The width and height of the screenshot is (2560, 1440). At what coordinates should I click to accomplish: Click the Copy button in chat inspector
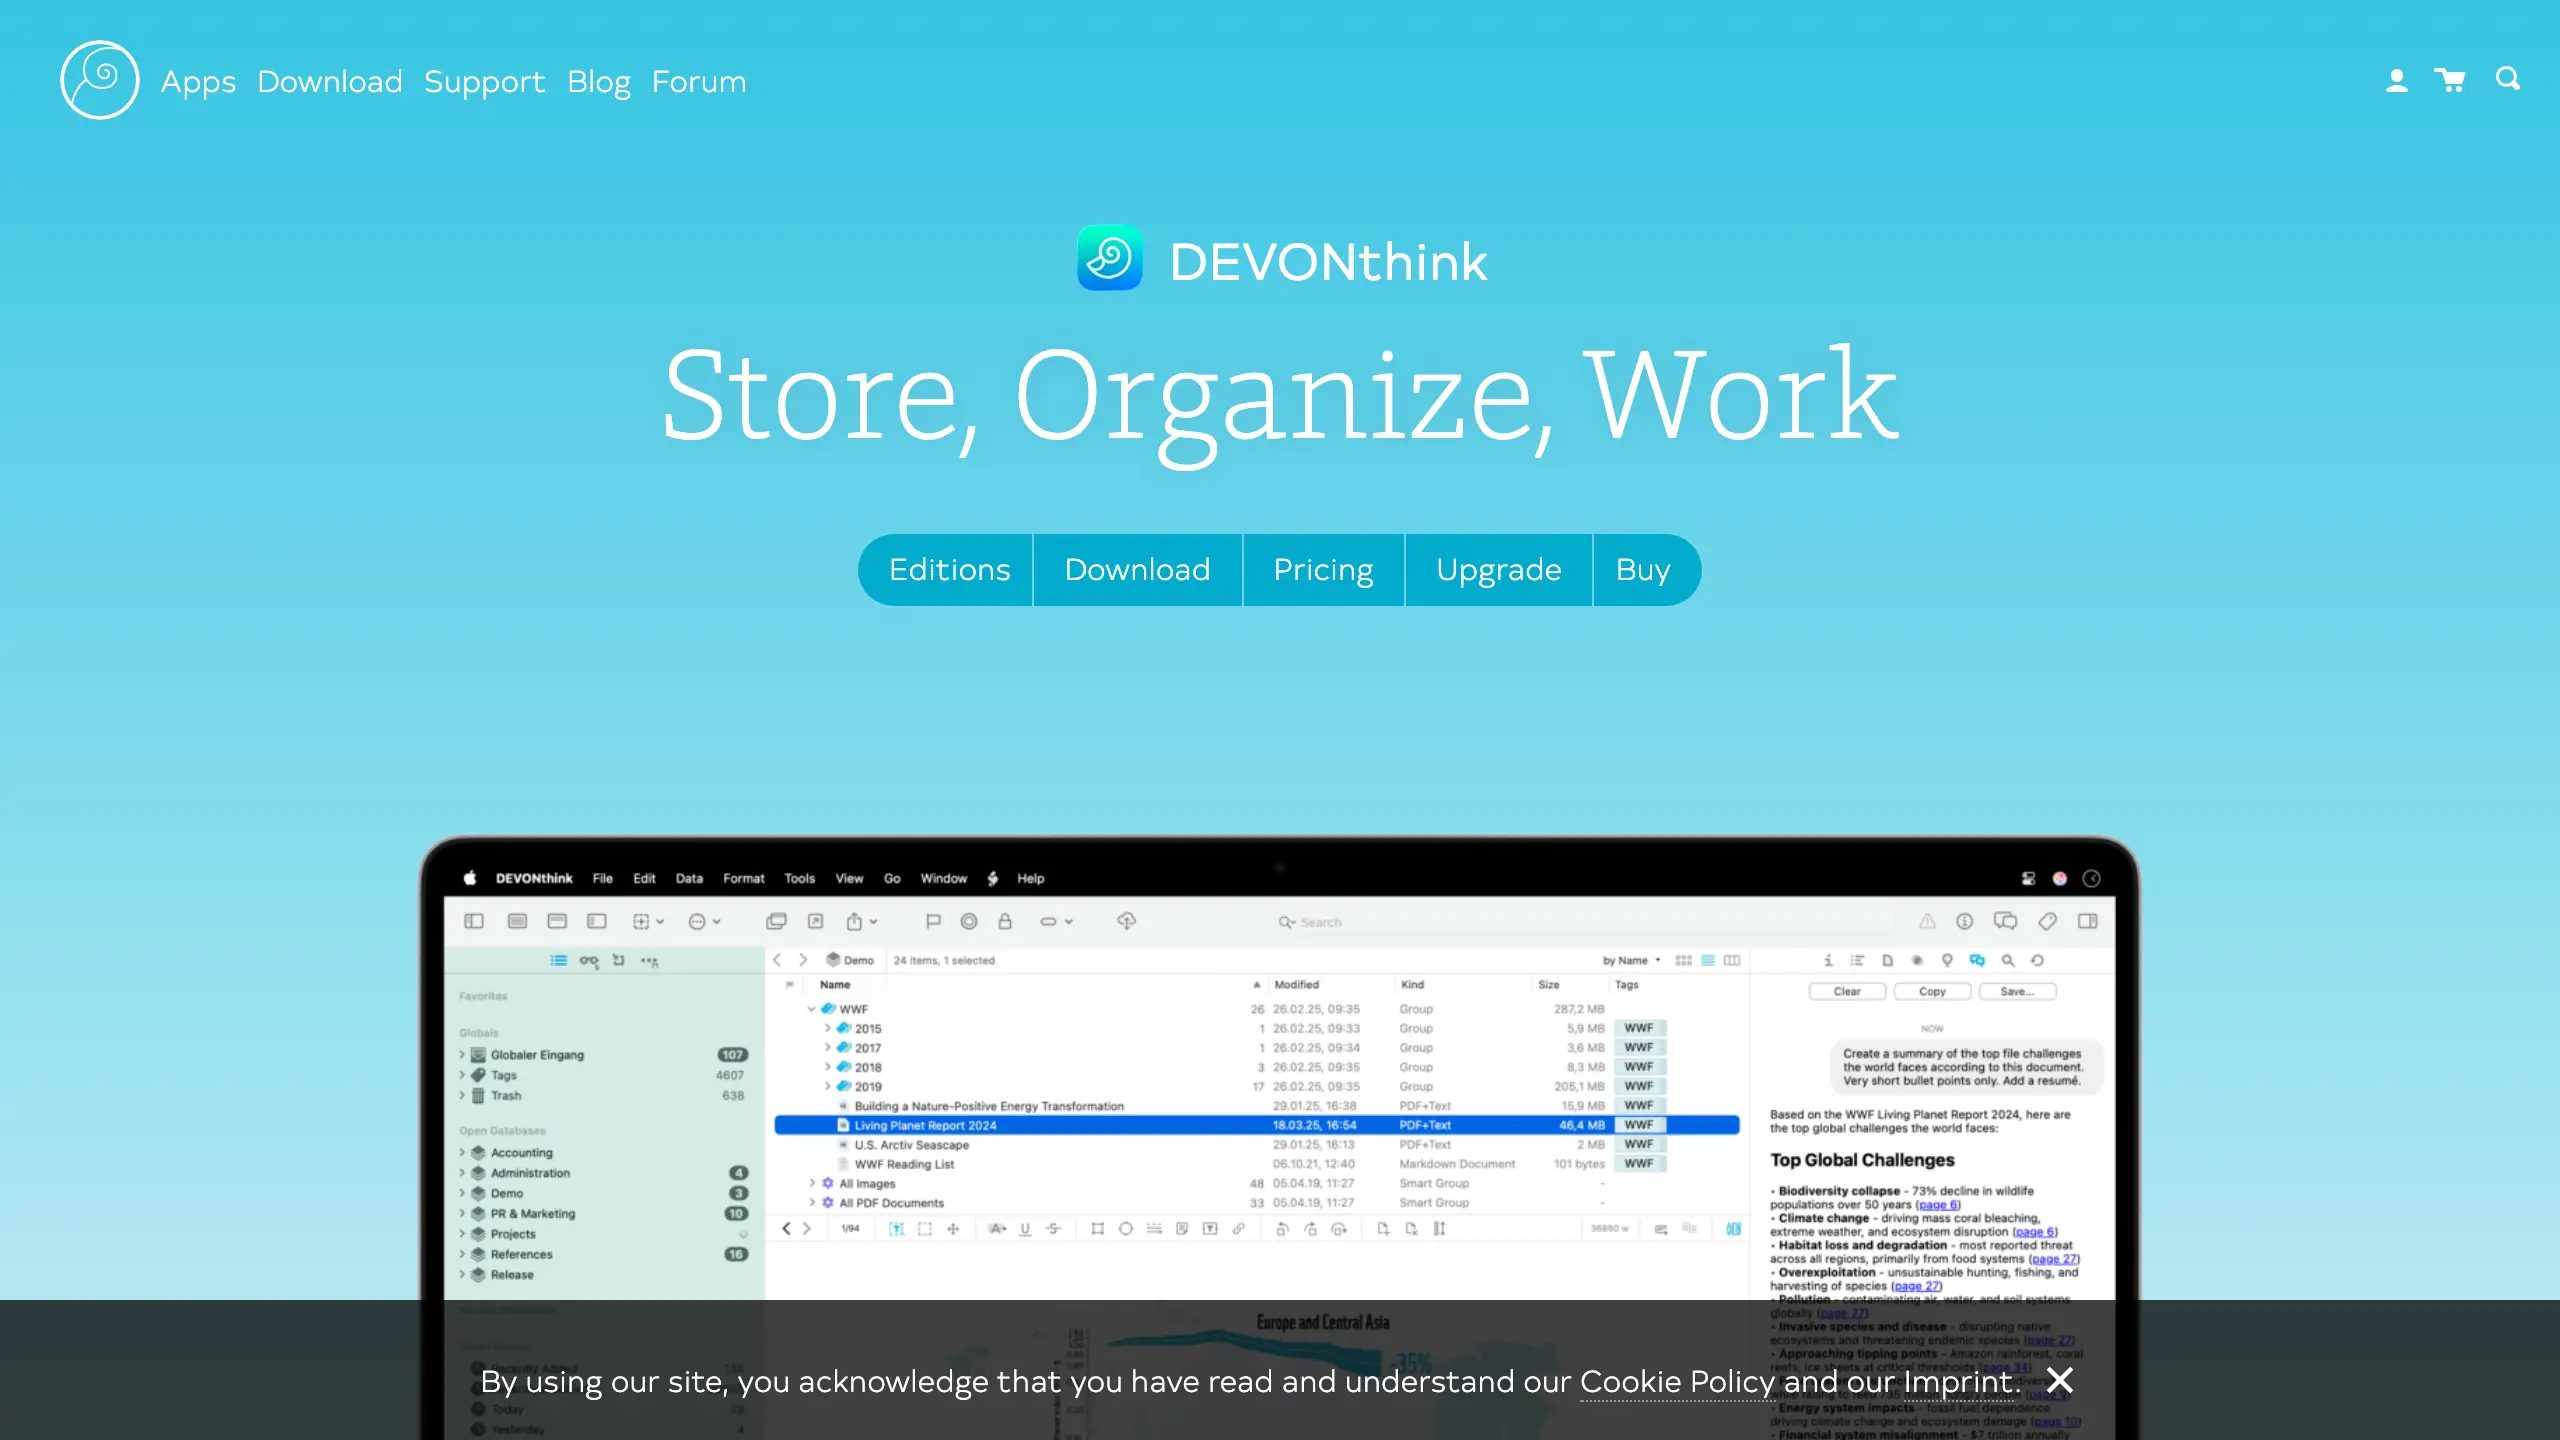pos(1932,991)
